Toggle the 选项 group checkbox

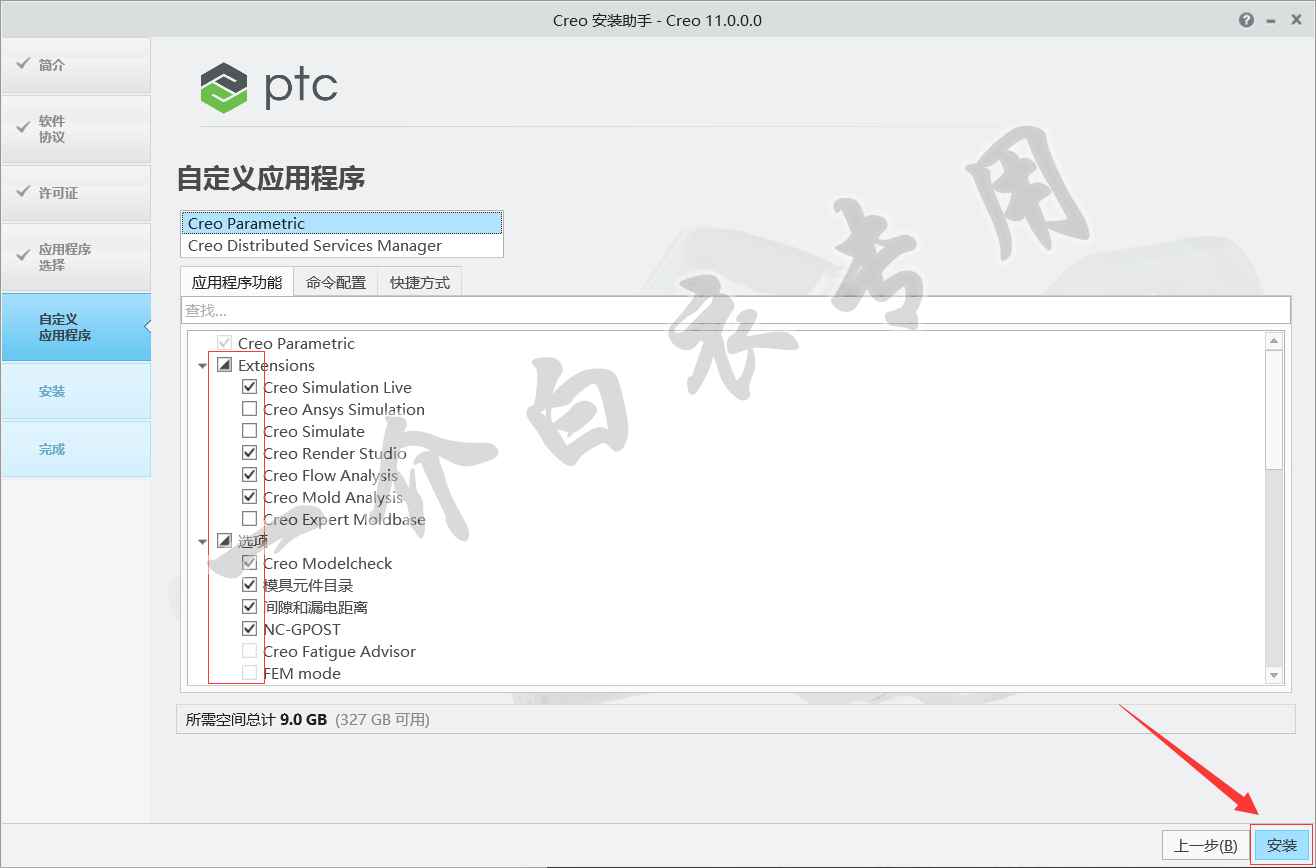point(224,541)
